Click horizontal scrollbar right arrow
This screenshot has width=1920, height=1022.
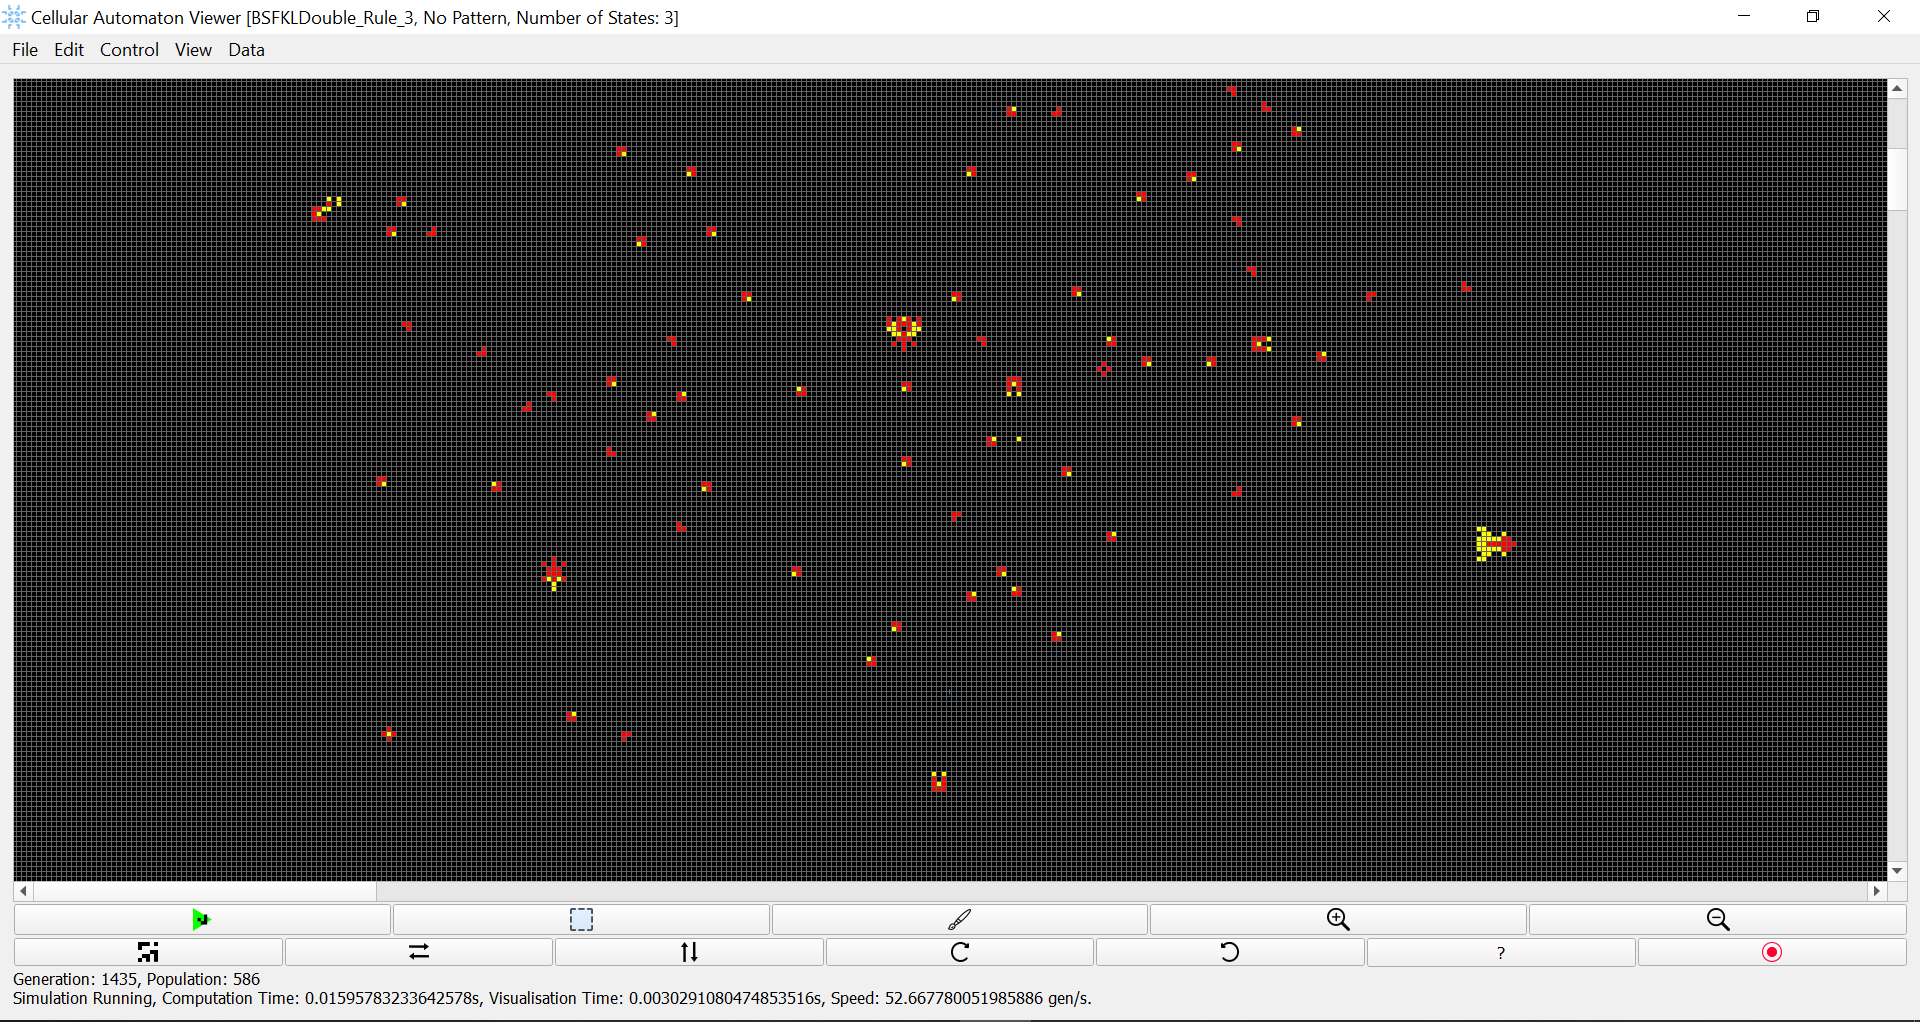[1877, 891]
